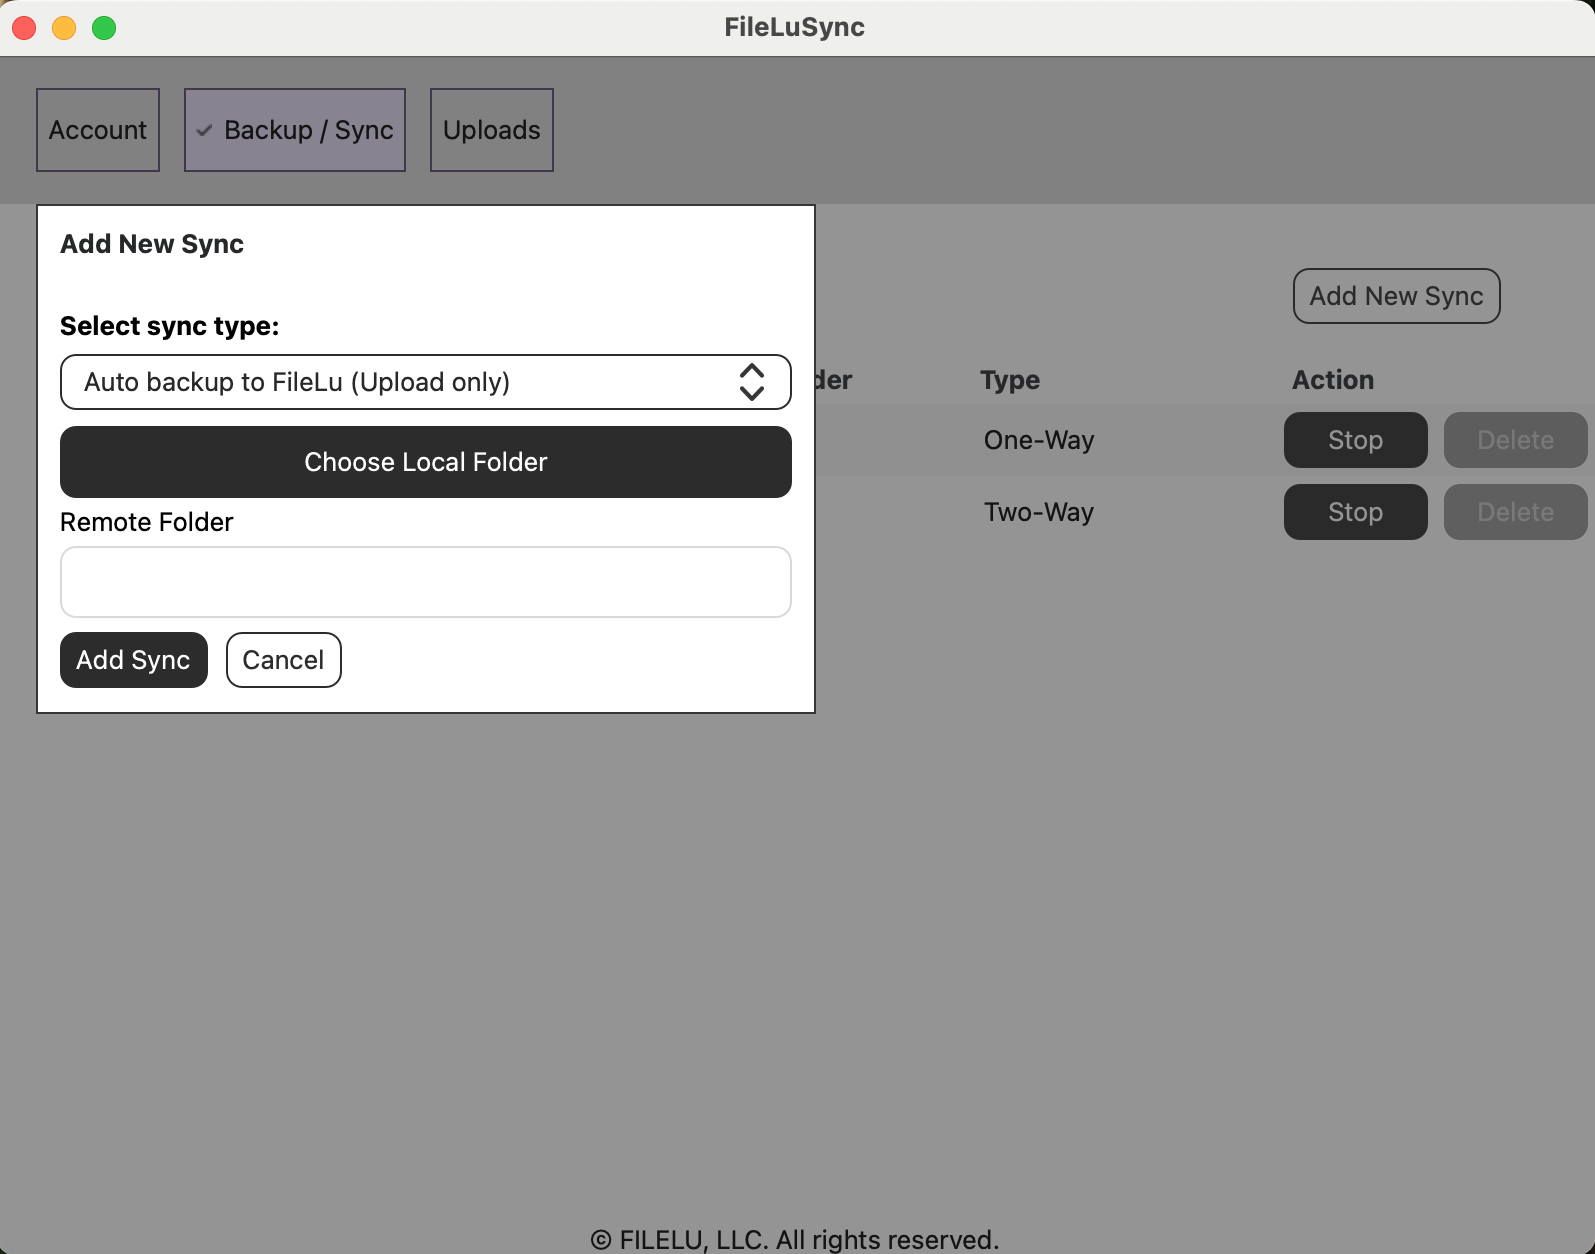The height and width of the screenshot is (1254, 1595).
Task: Open the Uploads tab
Action: coord(492,130)
